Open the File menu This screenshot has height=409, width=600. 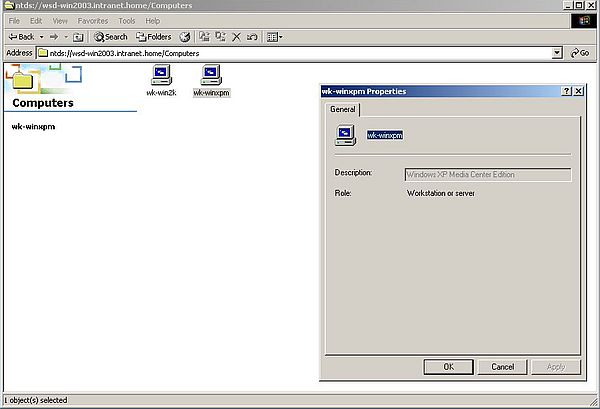click(14, 21)
